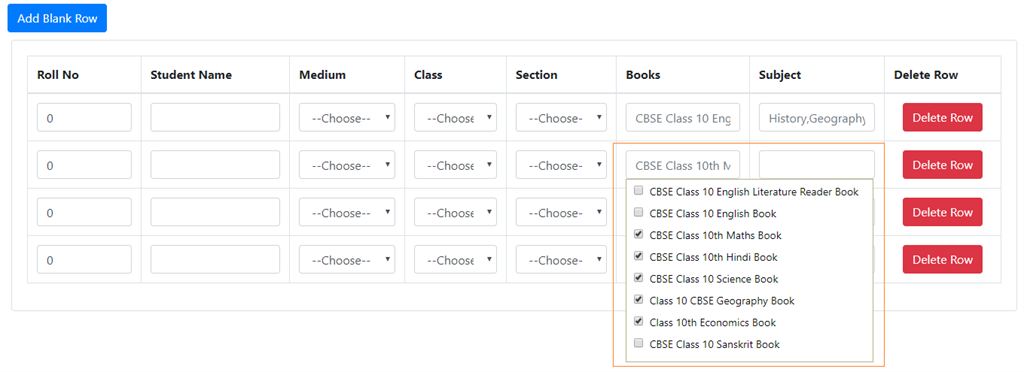Delete the third table row
Viewport: 1024px width, 372px height.
tap(942, 212)
